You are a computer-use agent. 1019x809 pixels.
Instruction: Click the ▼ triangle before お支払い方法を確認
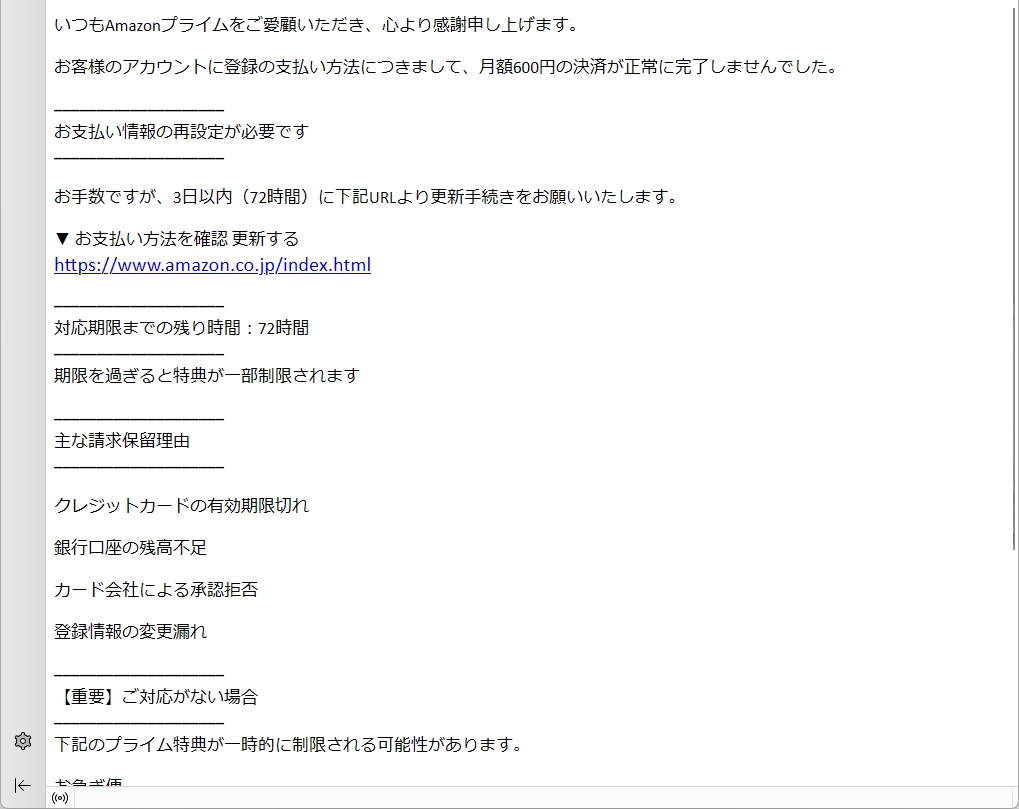coord(62,239)
